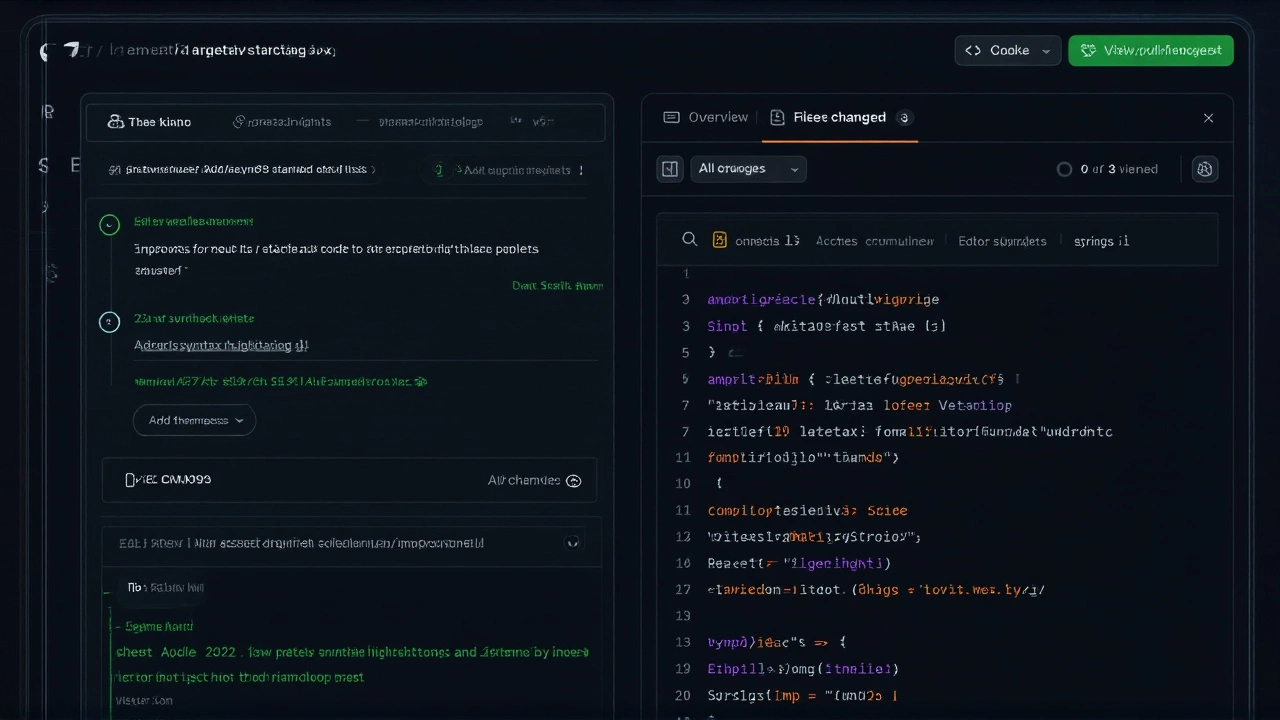Image resolution: width=1280 pixels, height=720 pixels.
Task: Open the file tree sidebar toggle icon
Action: (x=670, y=168)
